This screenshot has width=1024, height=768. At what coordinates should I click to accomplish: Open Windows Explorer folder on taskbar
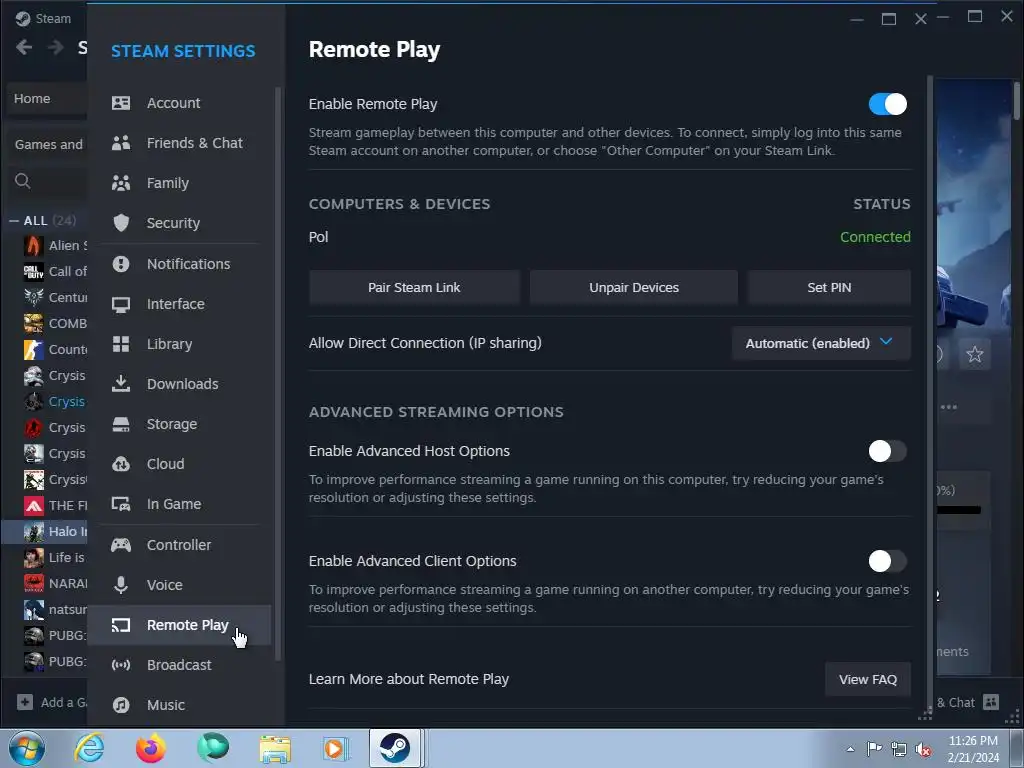pos(275,748)
